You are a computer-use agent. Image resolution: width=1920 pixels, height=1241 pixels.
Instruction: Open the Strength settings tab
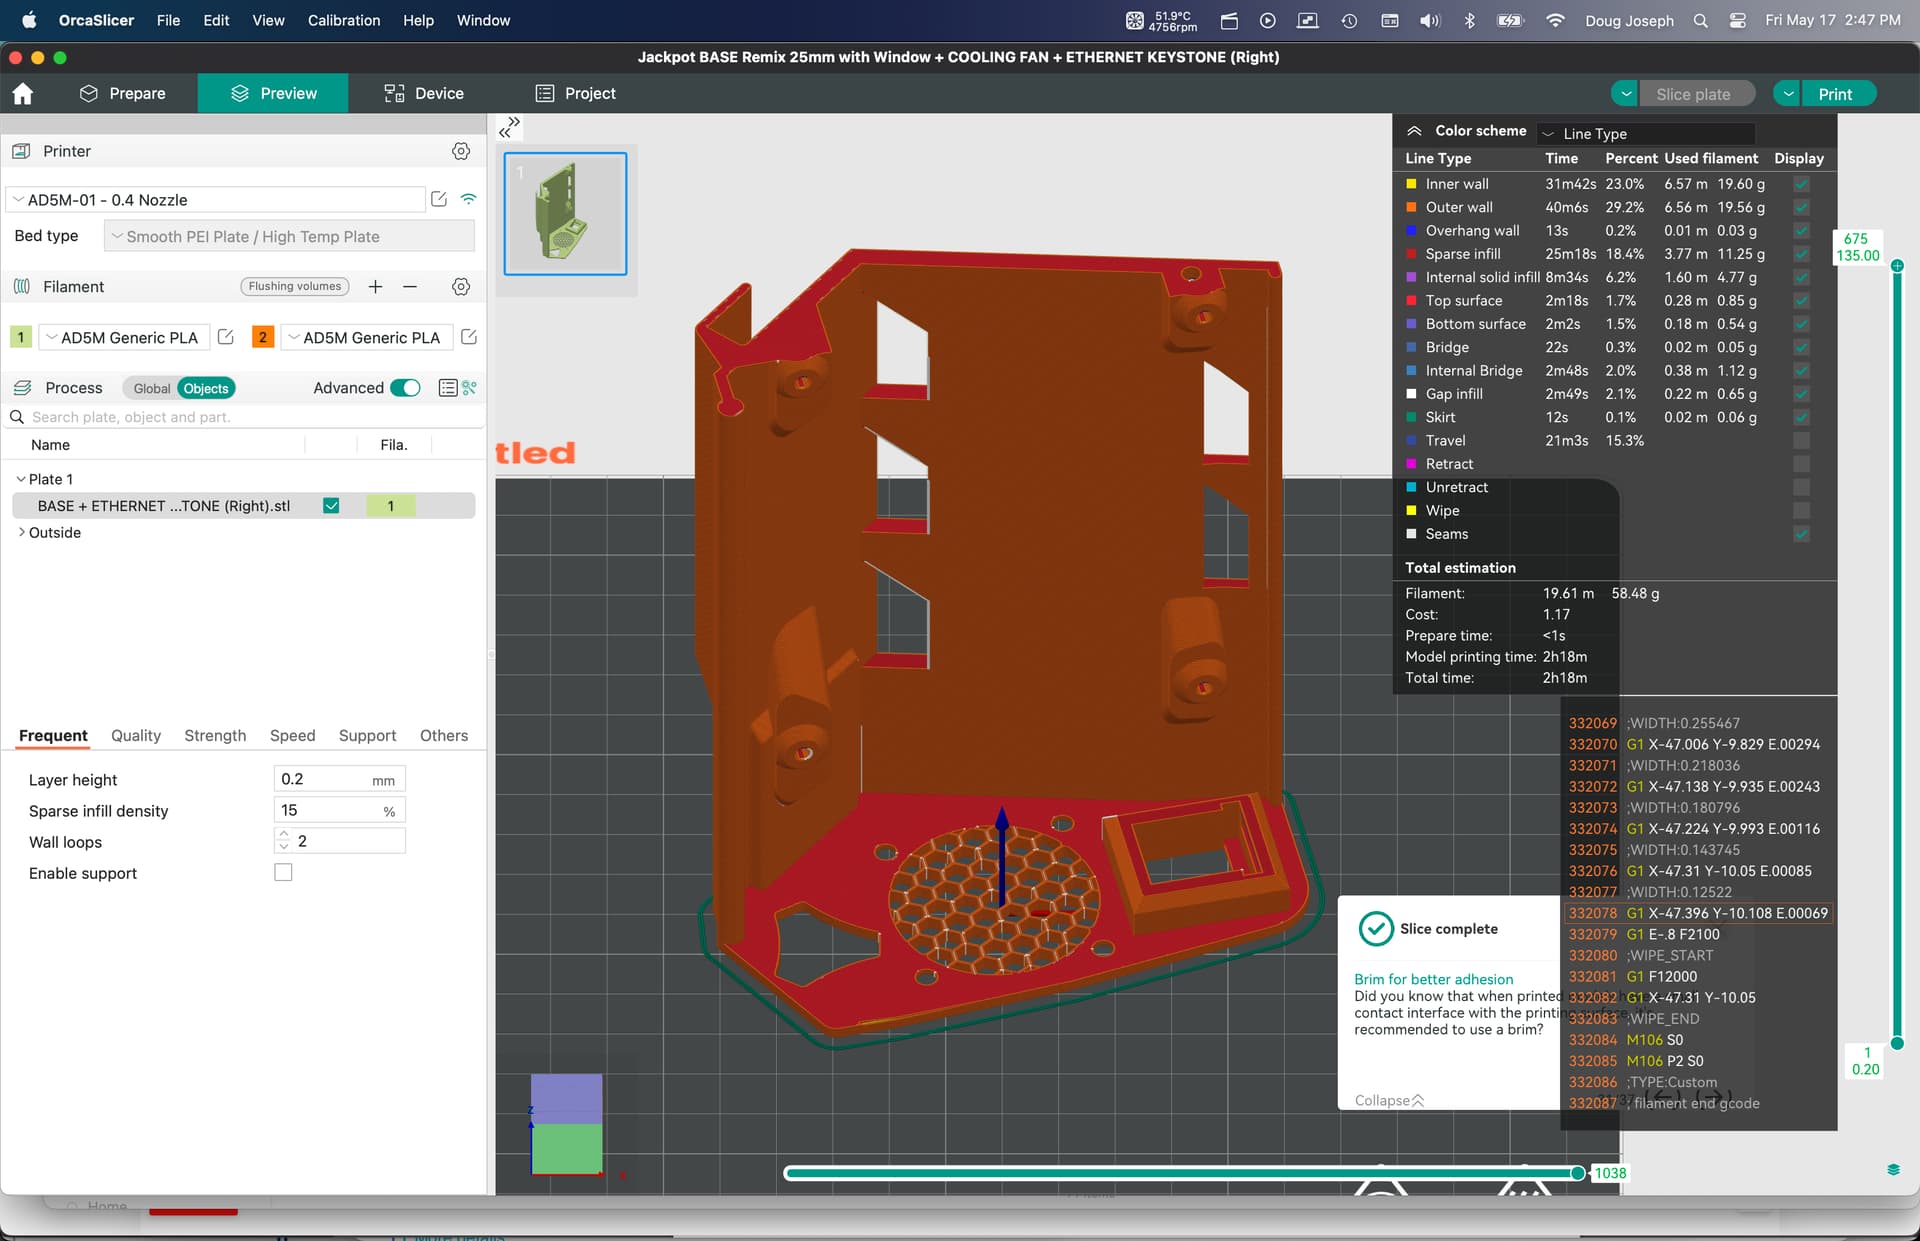pyautogui.click(x=215, y=736)
